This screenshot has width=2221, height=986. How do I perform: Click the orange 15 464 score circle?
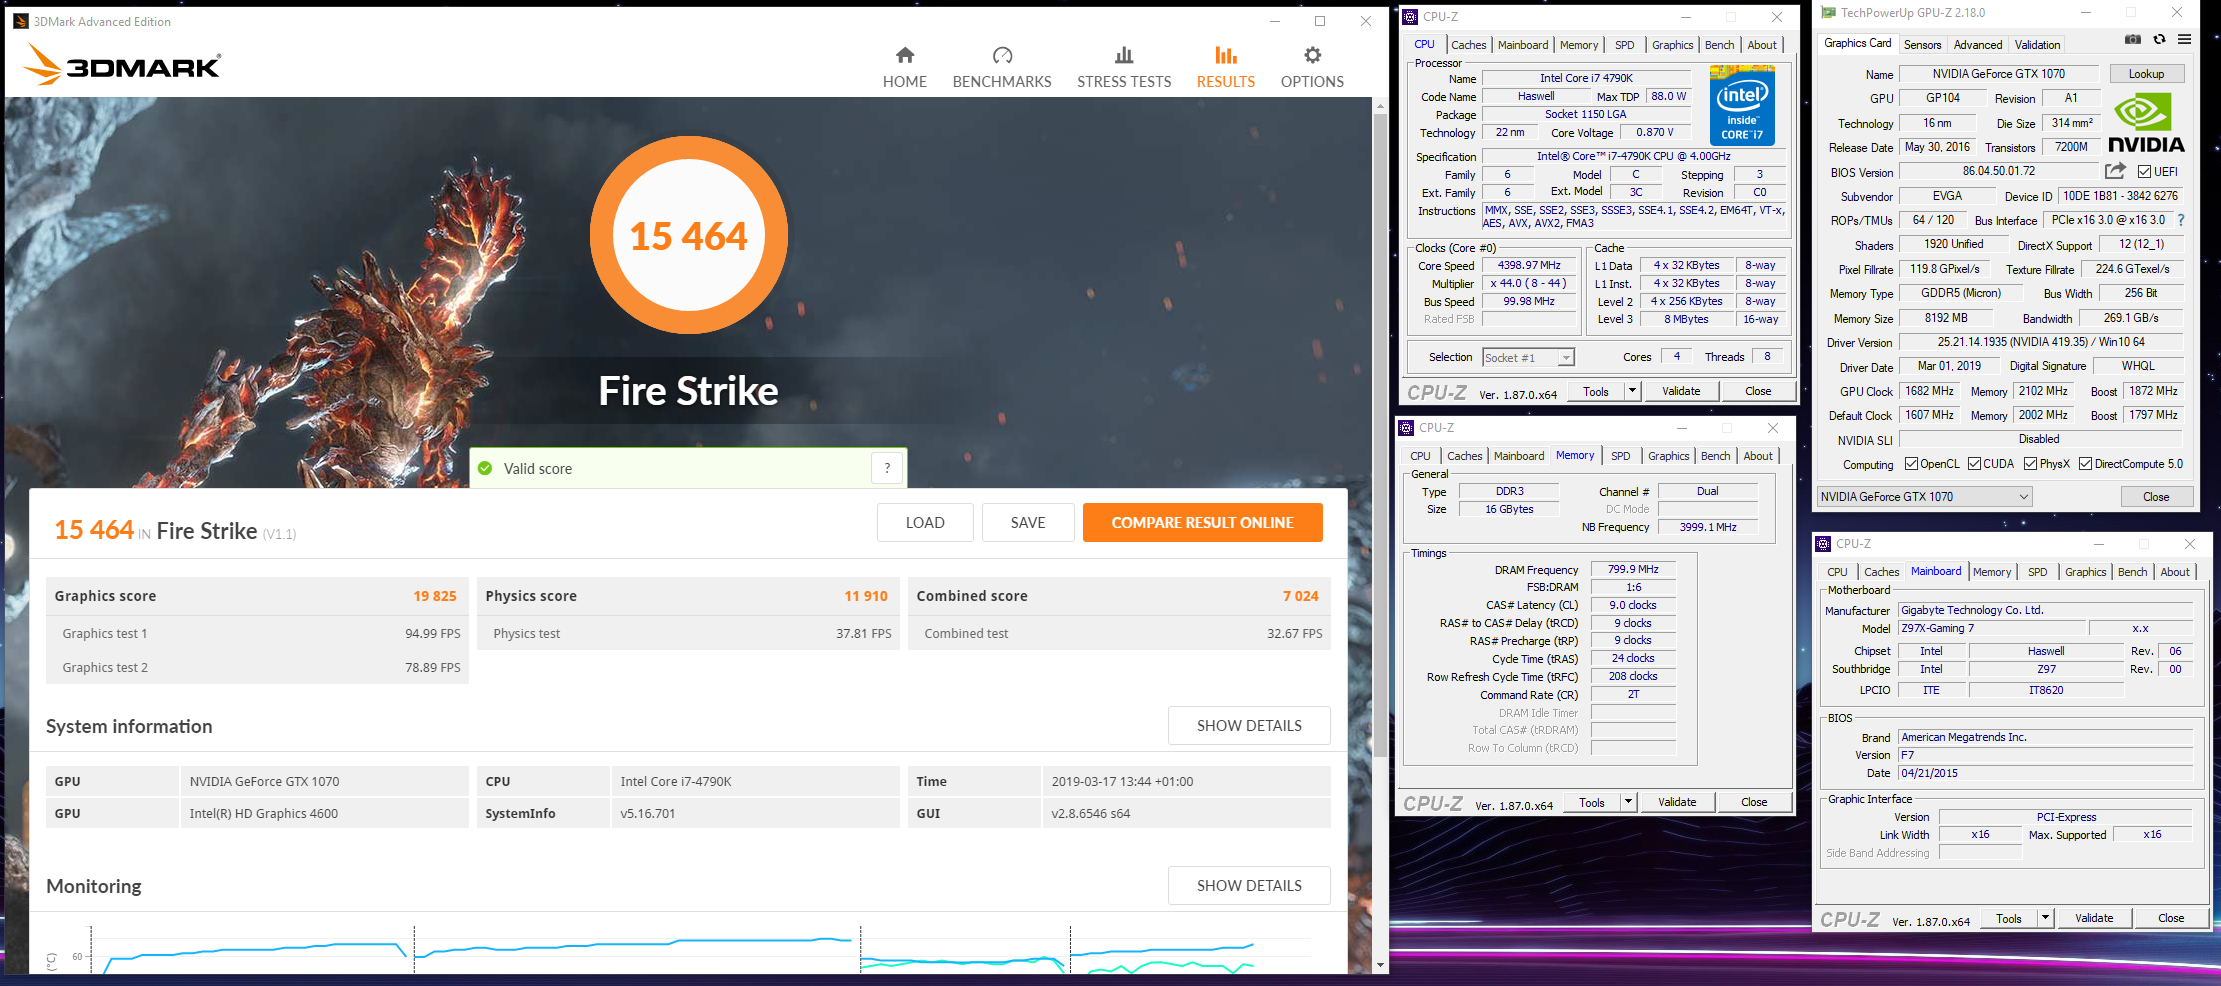(x=689, y=236)
